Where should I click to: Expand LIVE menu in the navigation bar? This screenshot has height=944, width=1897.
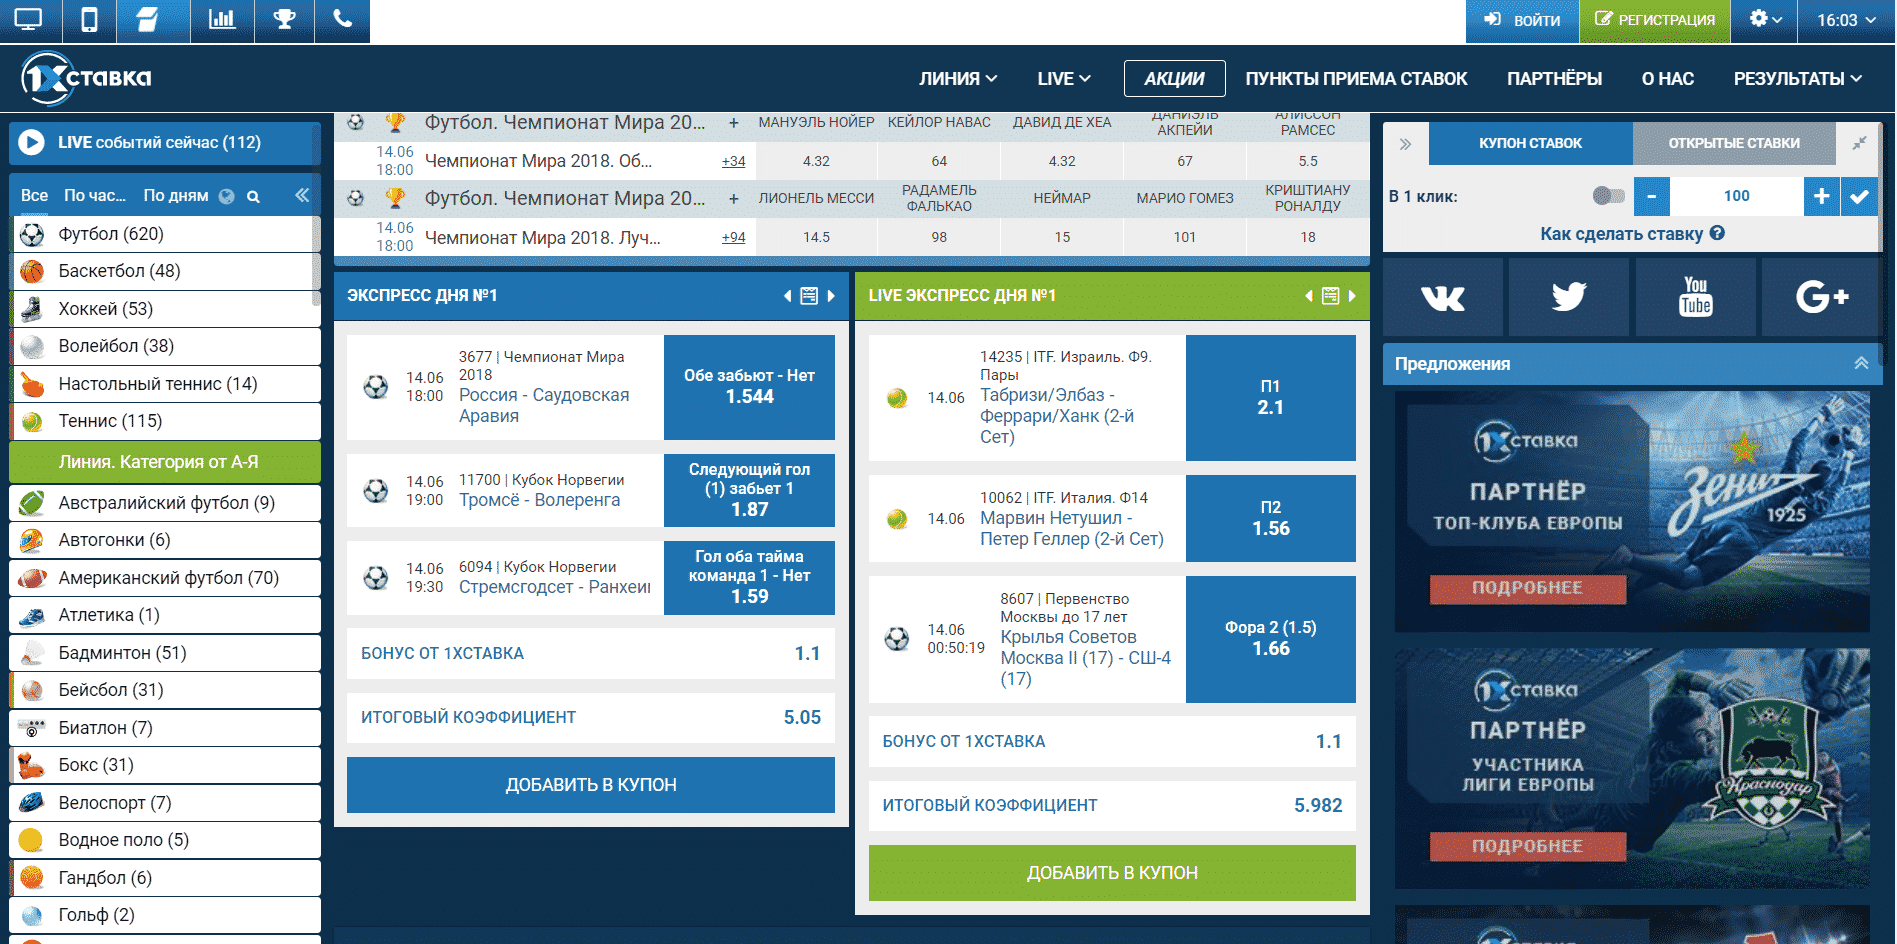click(x=1064, y=78)
